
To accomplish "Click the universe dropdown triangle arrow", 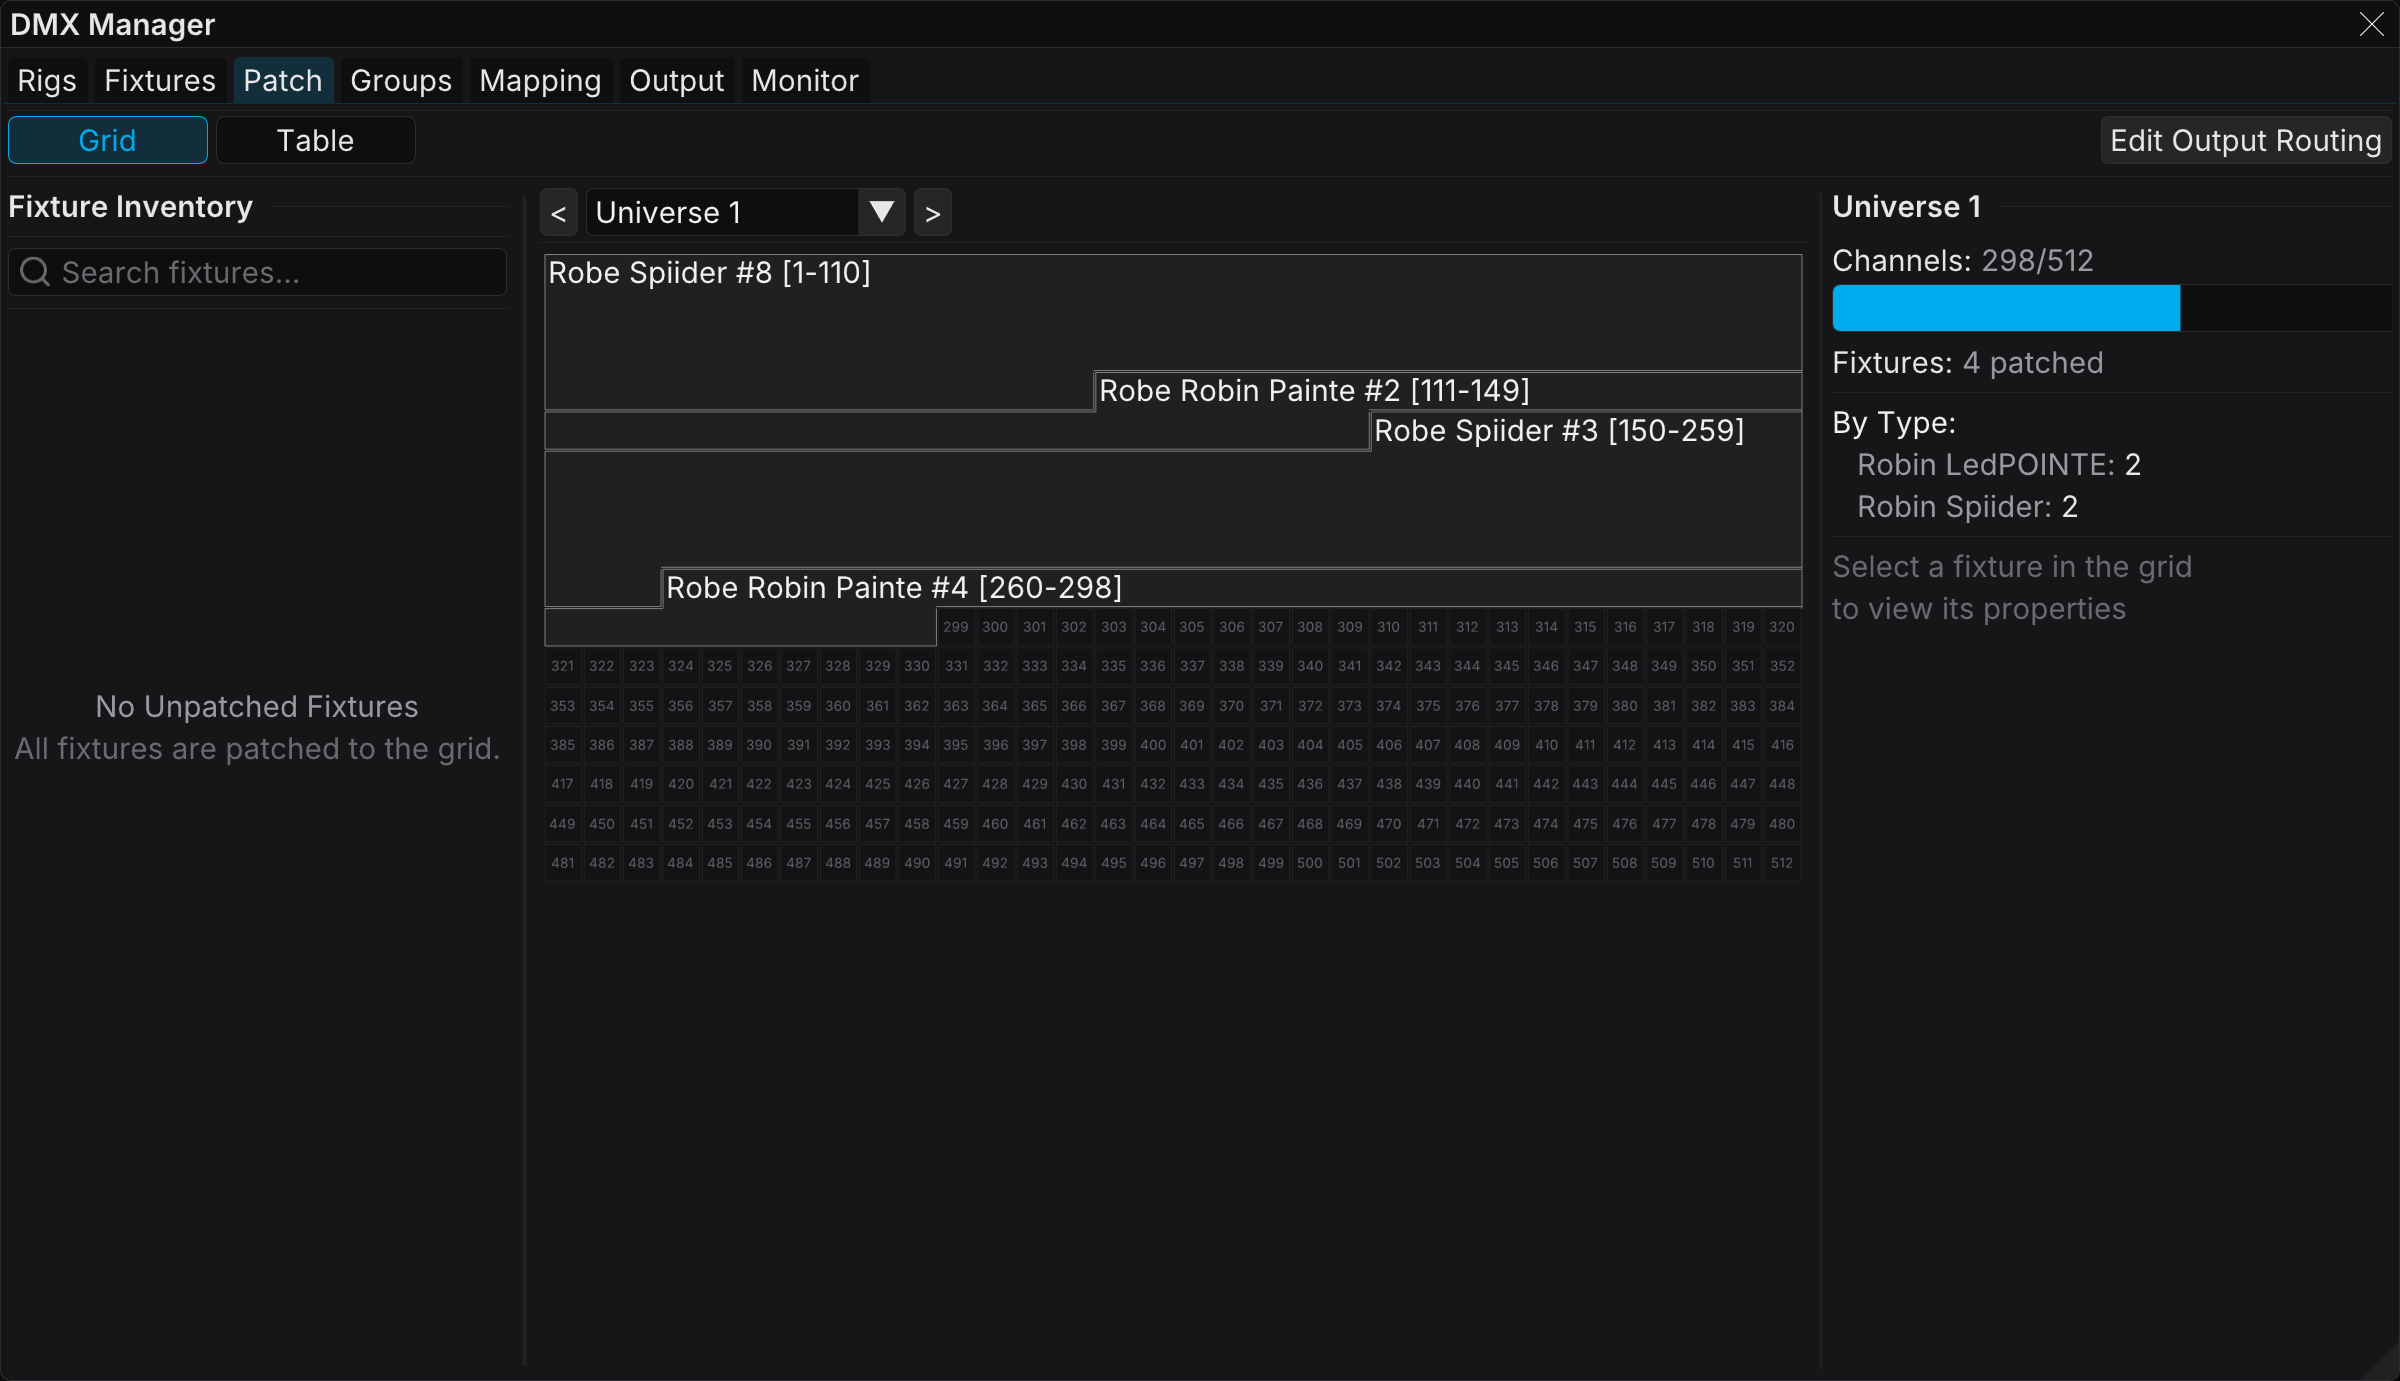I will click(x=882, y=213).
